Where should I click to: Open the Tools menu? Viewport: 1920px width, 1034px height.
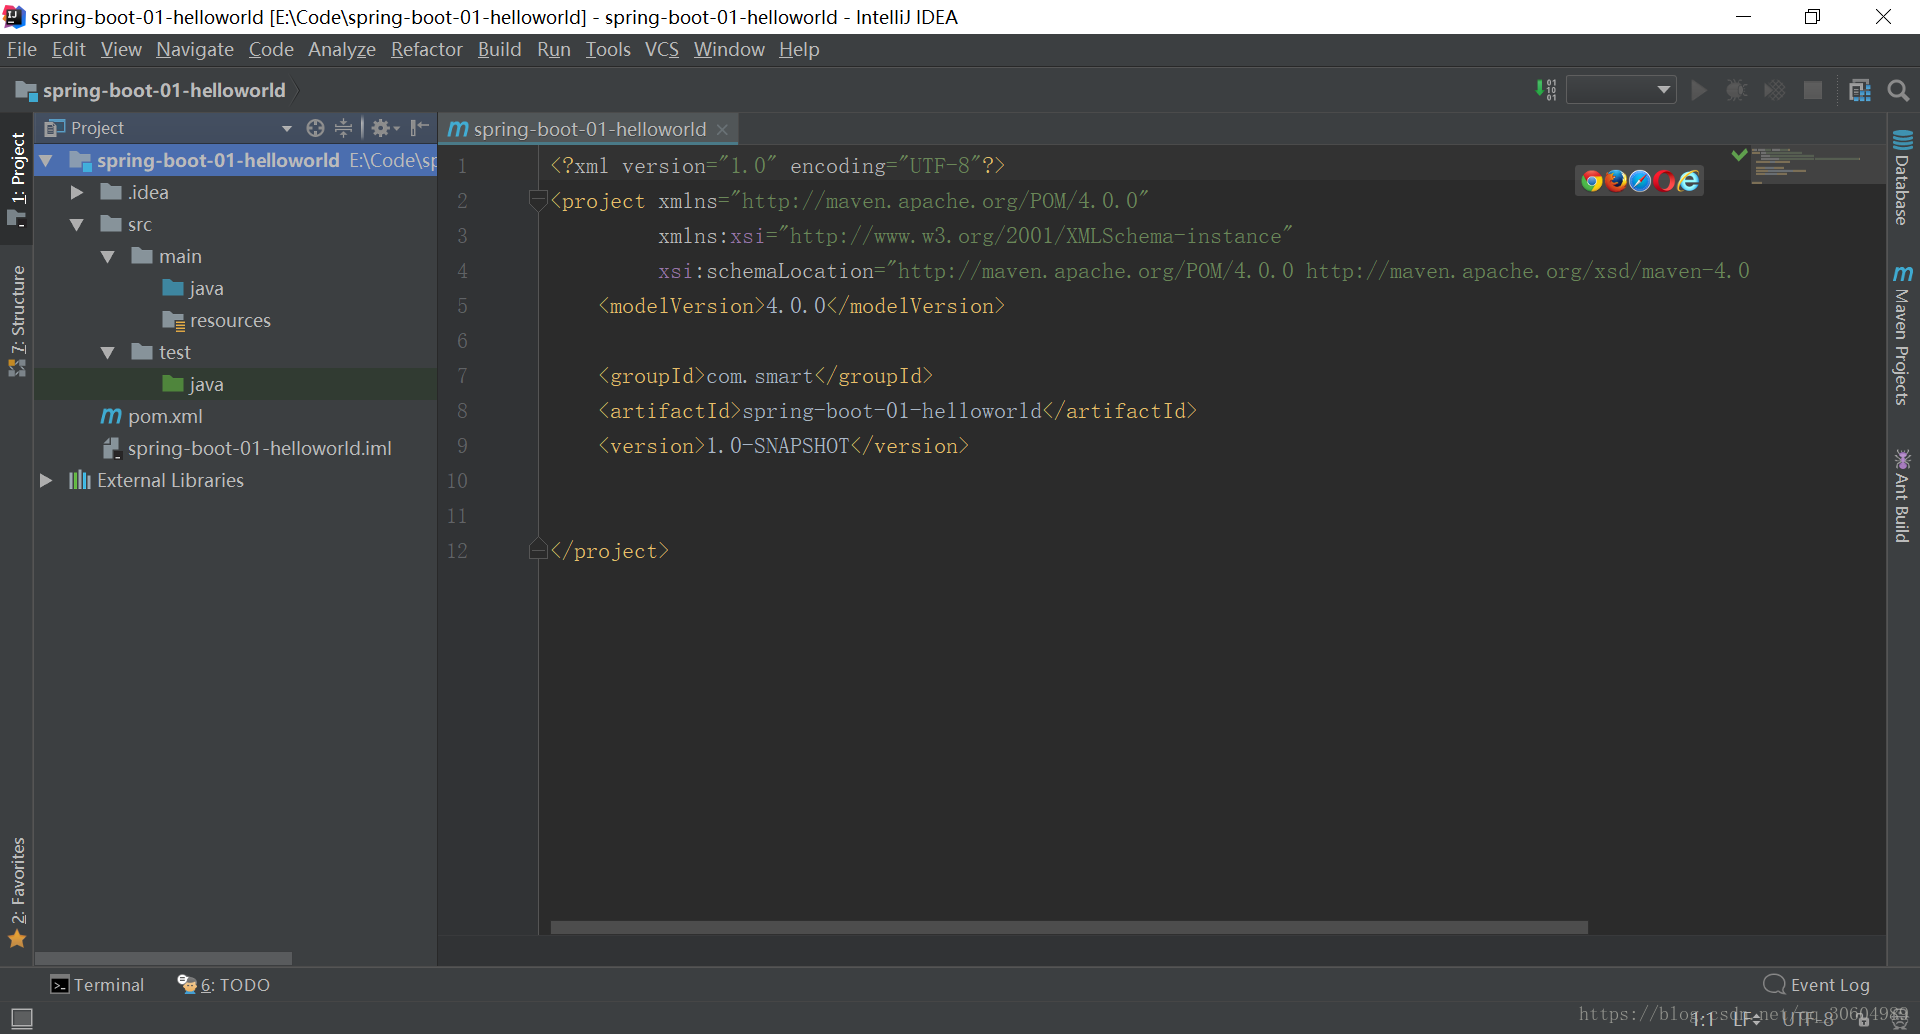pos(607,49)
